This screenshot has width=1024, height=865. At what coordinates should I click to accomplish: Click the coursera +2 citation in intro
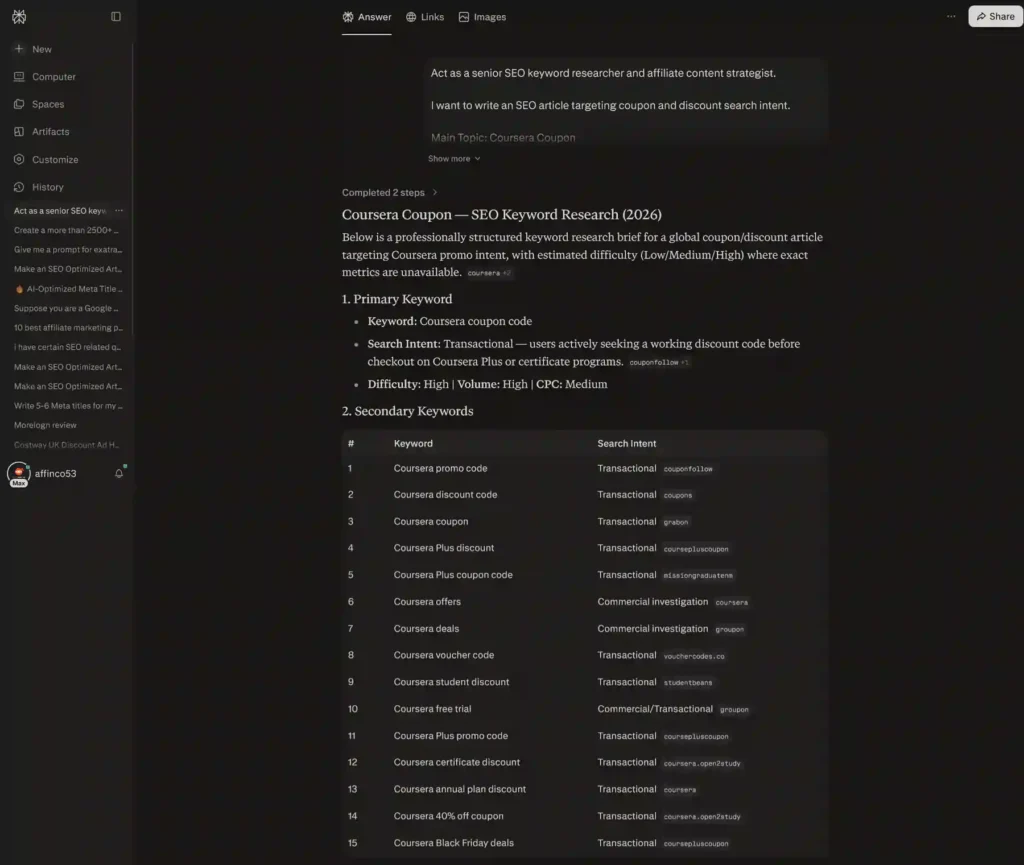pos(489,273)
